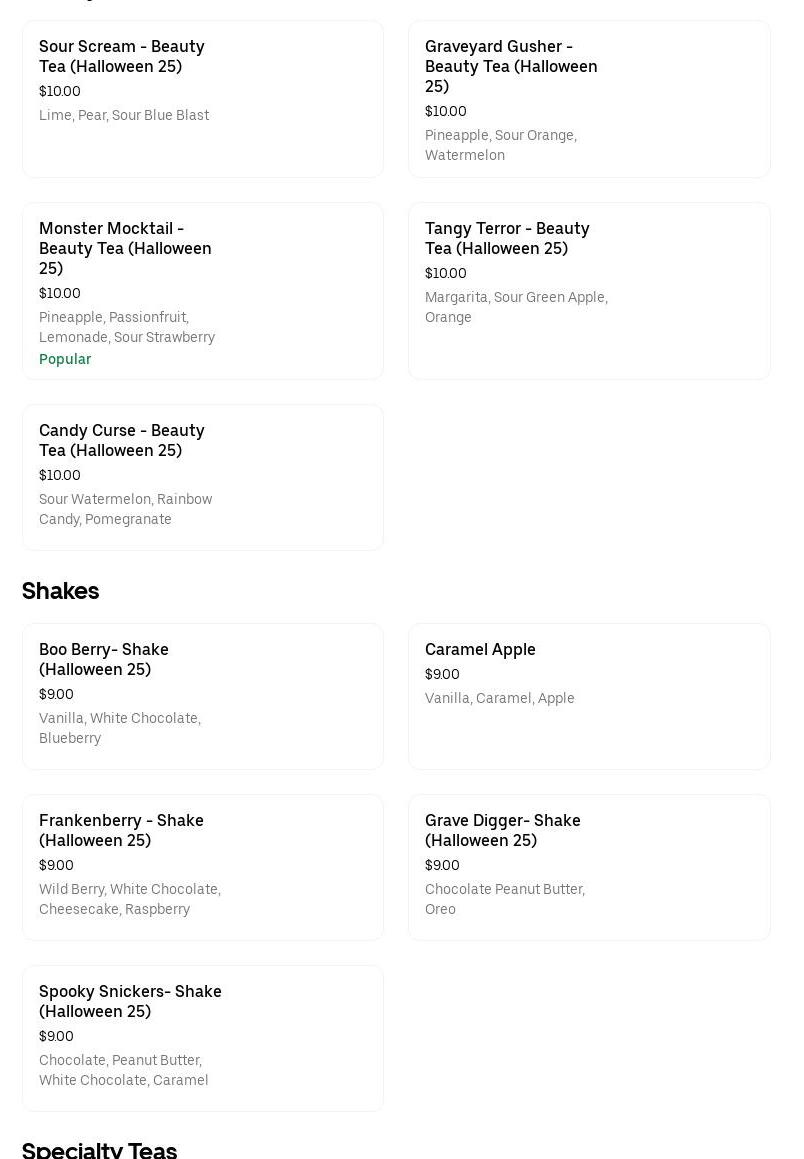Click the Caramel Apple ingredient text
The height and width of the screenshot is (1159, 804).
pyautogui.click(x=499, y=698)
